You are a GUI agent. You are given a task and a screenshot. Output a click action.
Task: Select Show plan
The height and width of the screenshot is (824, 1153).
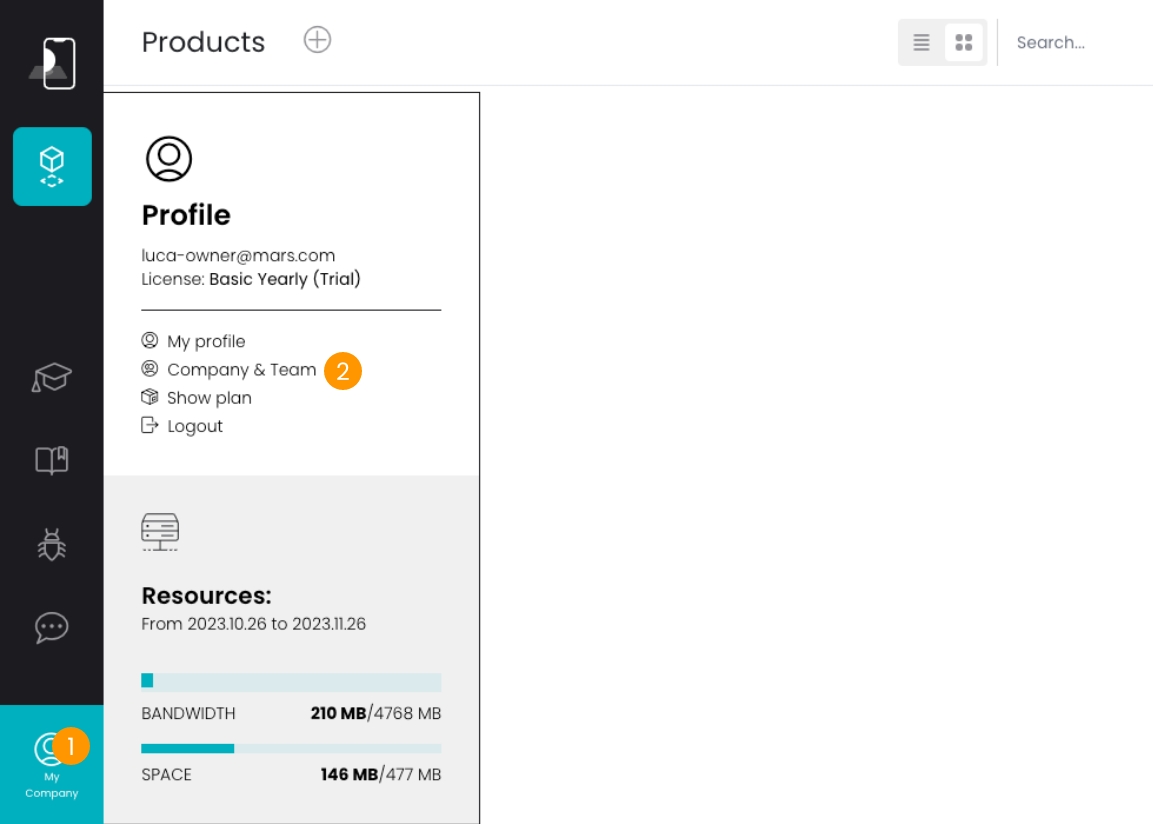tap(209, 398)
